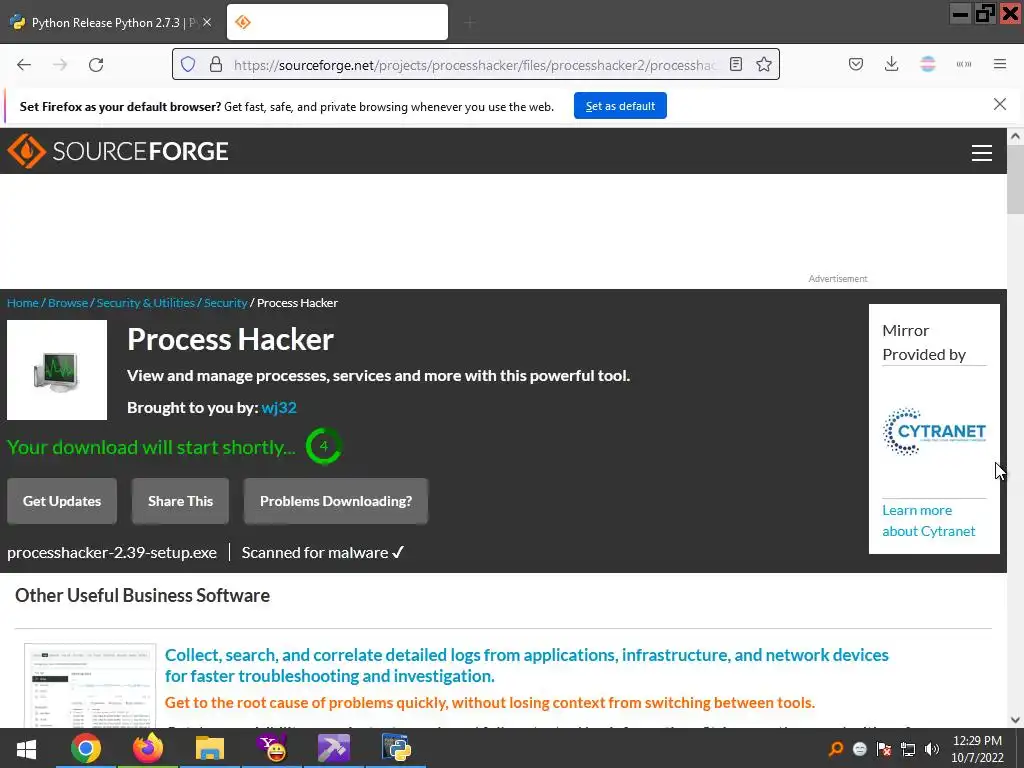This screenshot has width=1024, height=768.
Task: Open the wj32 author link
Action: (x=279, y=408)
